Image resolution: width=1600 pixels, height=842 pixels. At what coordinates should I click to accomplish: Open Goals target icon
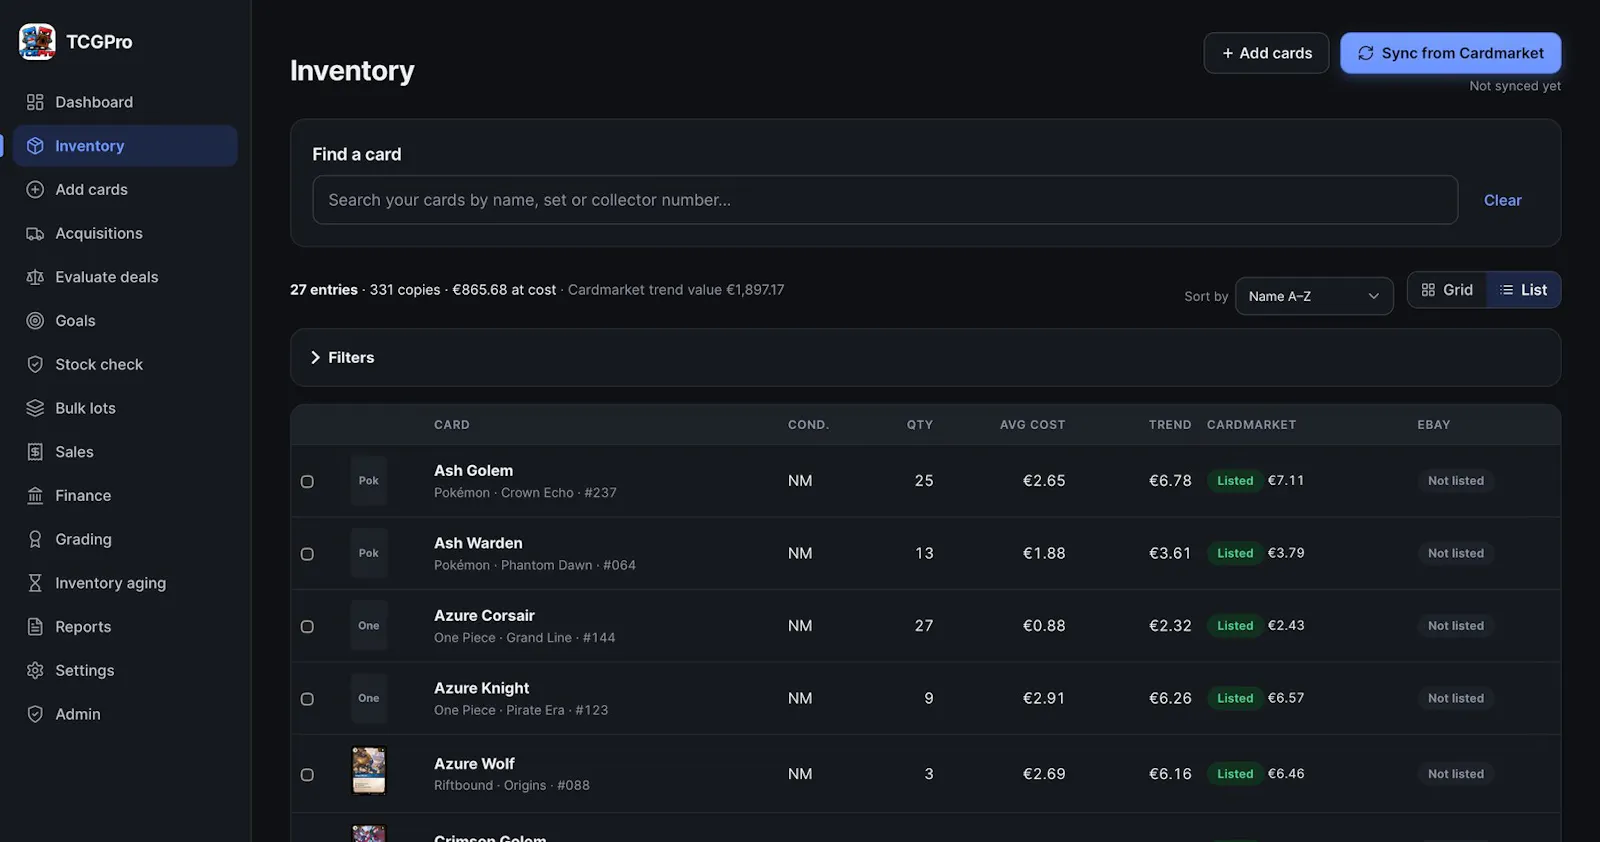(x=35, y=321)
